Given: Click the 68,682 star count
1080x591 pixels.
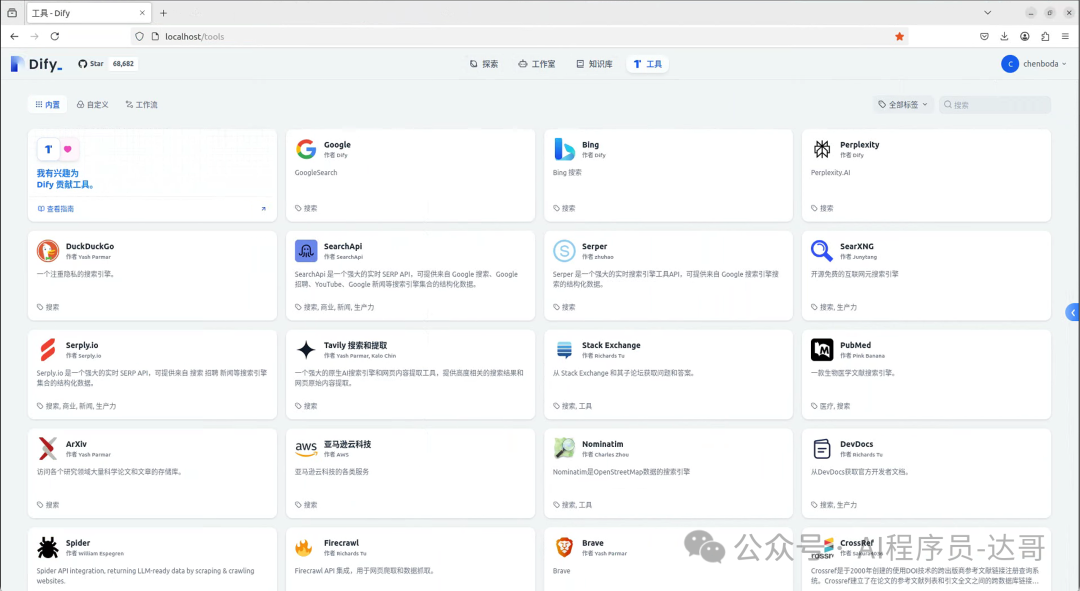Looking at the screenshot, I should [123, 64].
